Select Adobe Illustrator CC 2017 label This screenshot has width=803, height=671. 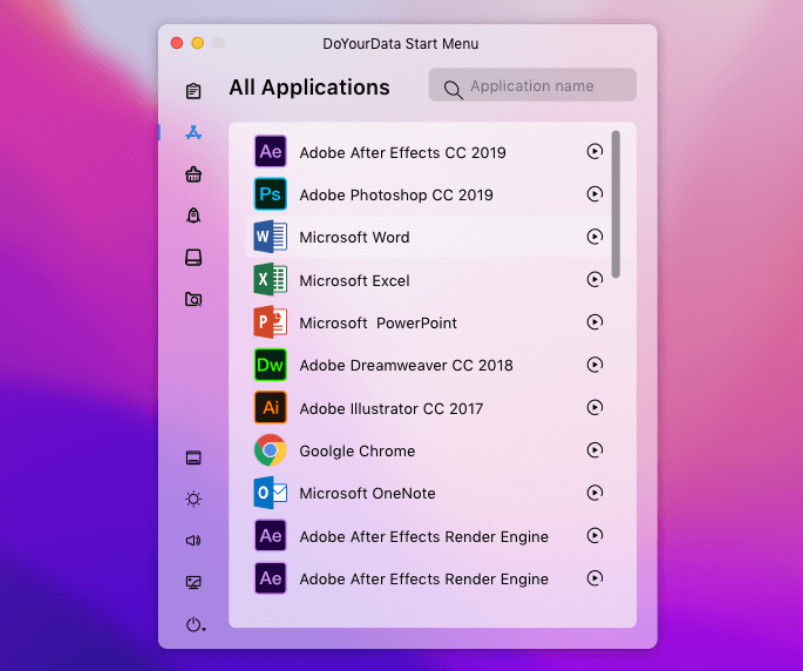pos(391,409)
